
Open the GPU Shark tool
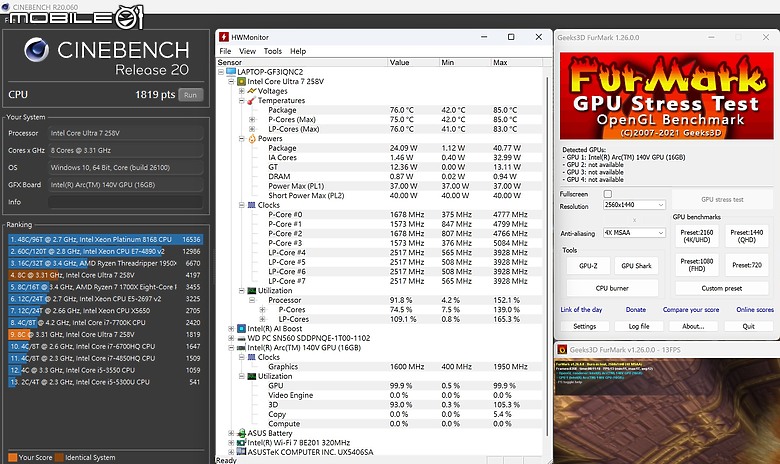click(x=636, y=266)
